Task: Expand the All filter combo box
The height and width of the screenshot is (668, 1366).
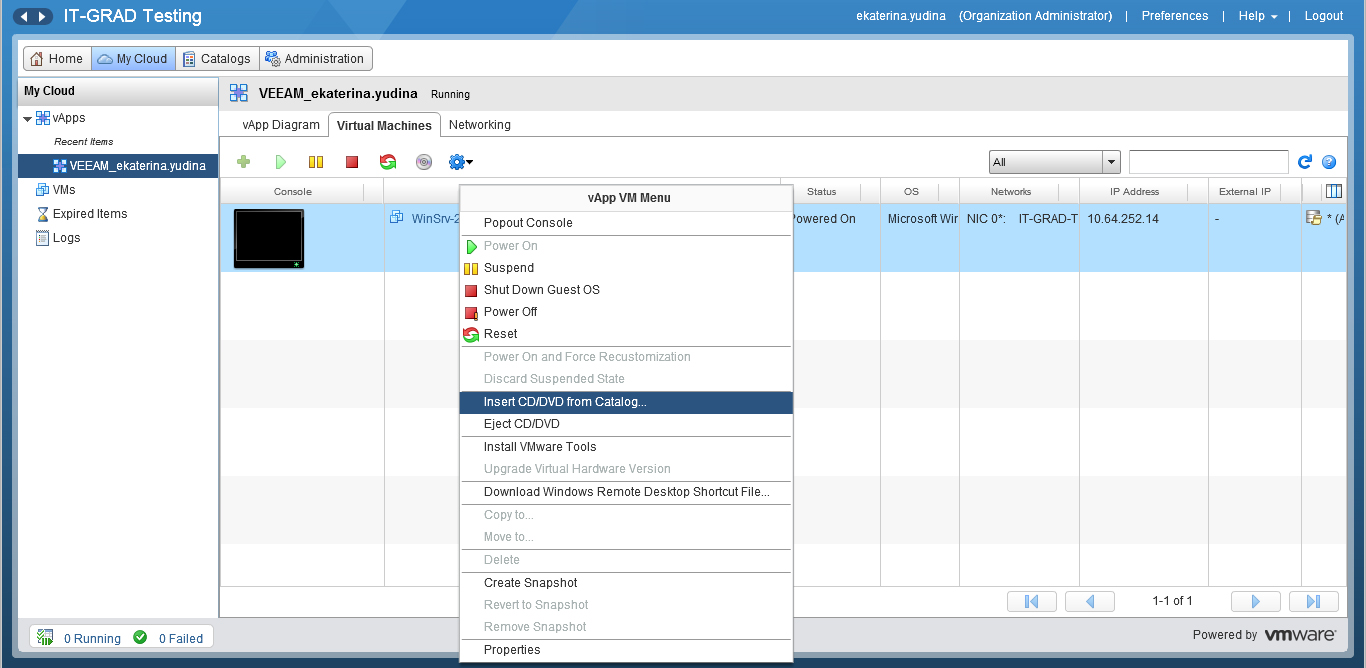Action: pos(1110,162)
